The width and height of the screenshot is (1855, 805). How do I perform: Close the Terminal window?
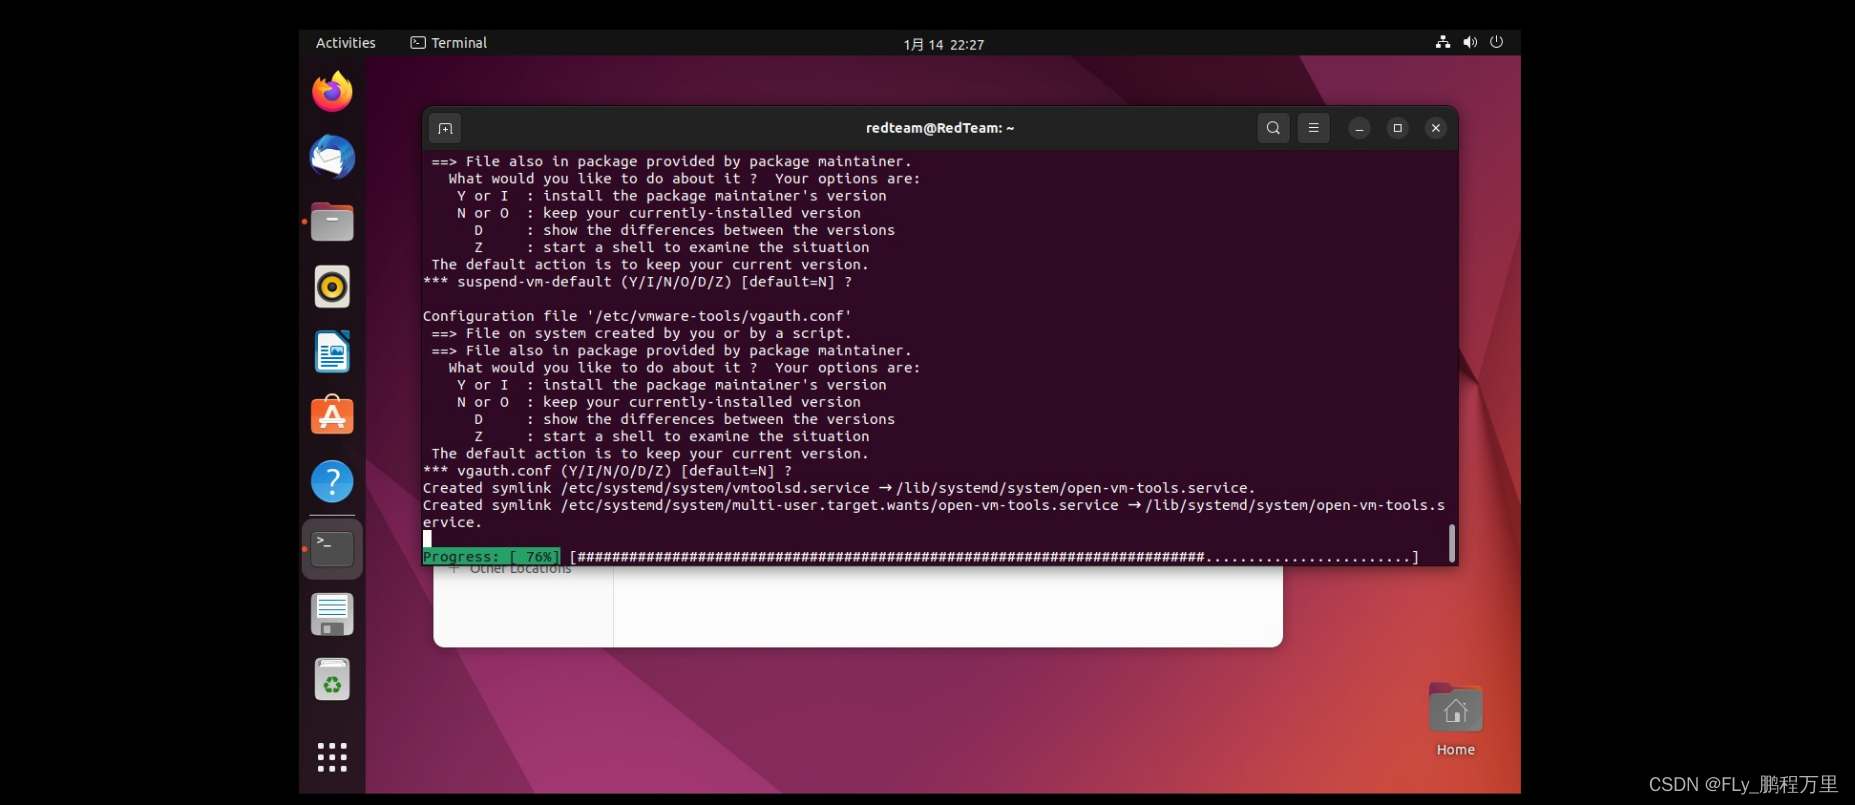[x=1436, y=128]
